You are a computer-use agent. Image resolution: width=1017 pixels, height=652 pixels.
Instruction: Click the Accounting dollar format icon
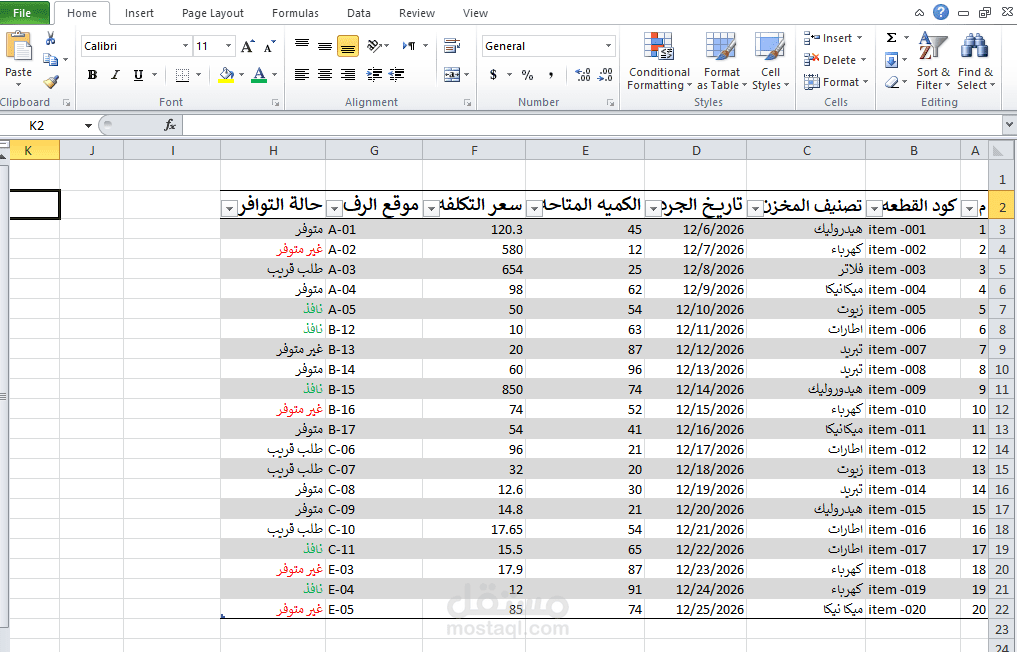tap(494, 75)
